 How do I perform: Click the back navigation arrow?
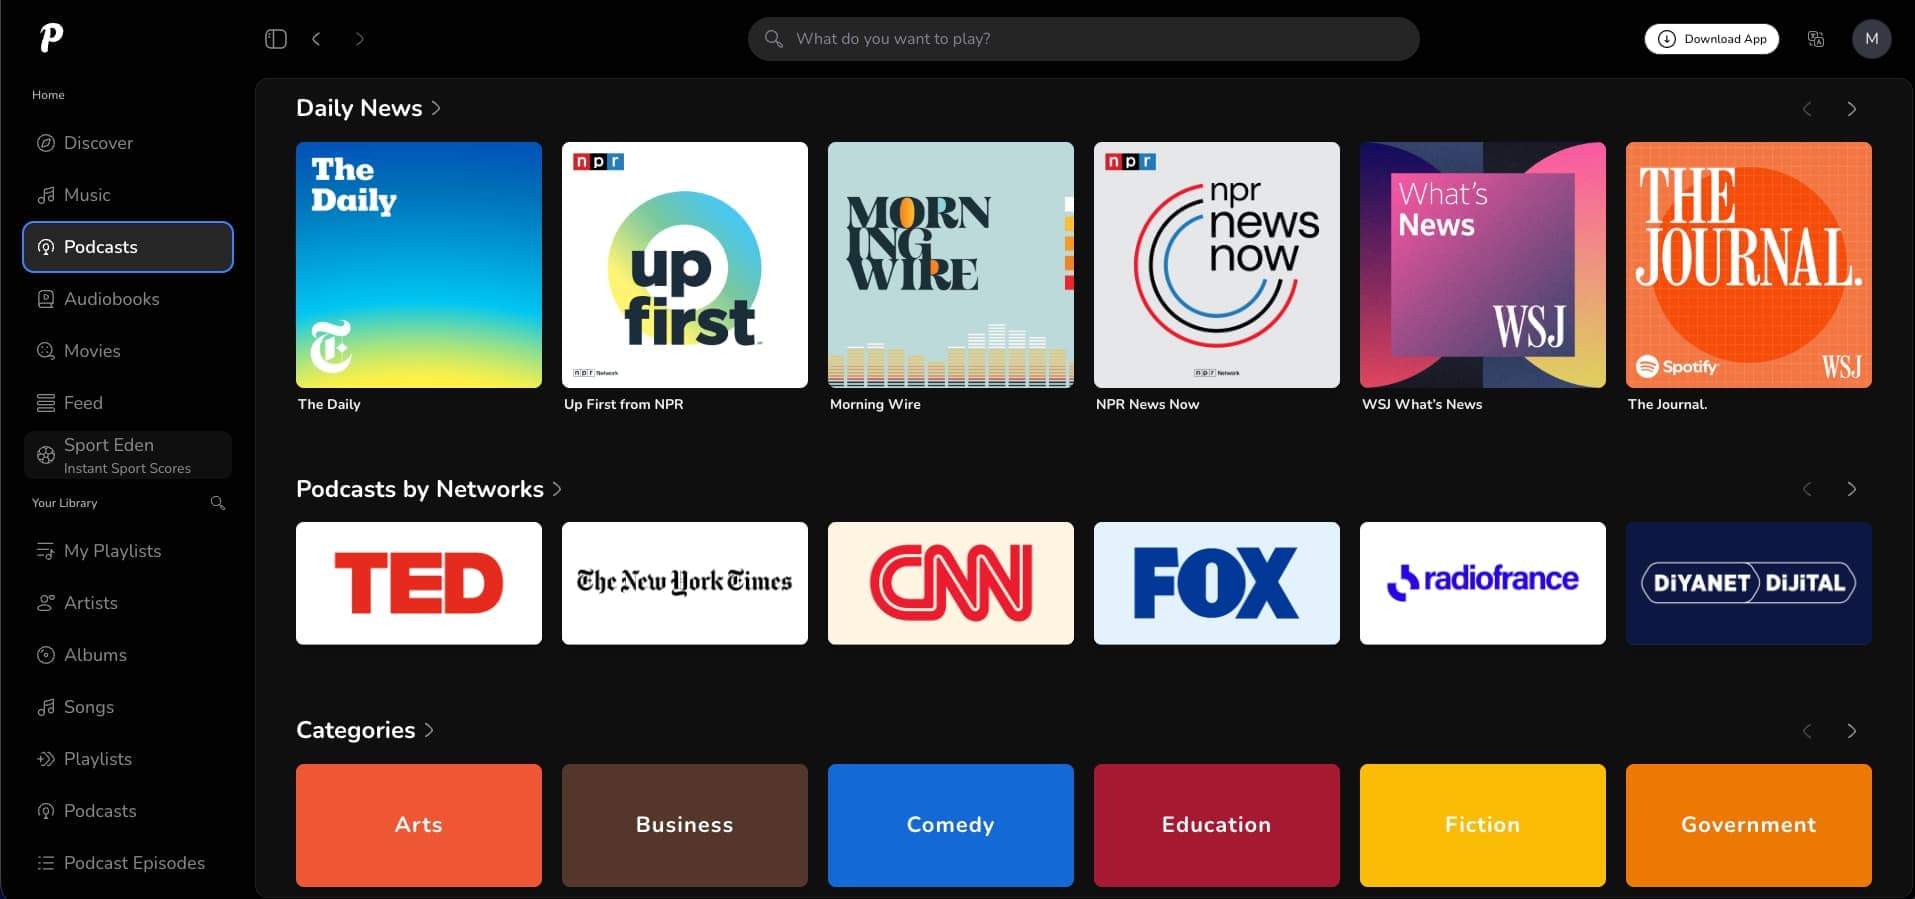[x=316, y=39]
